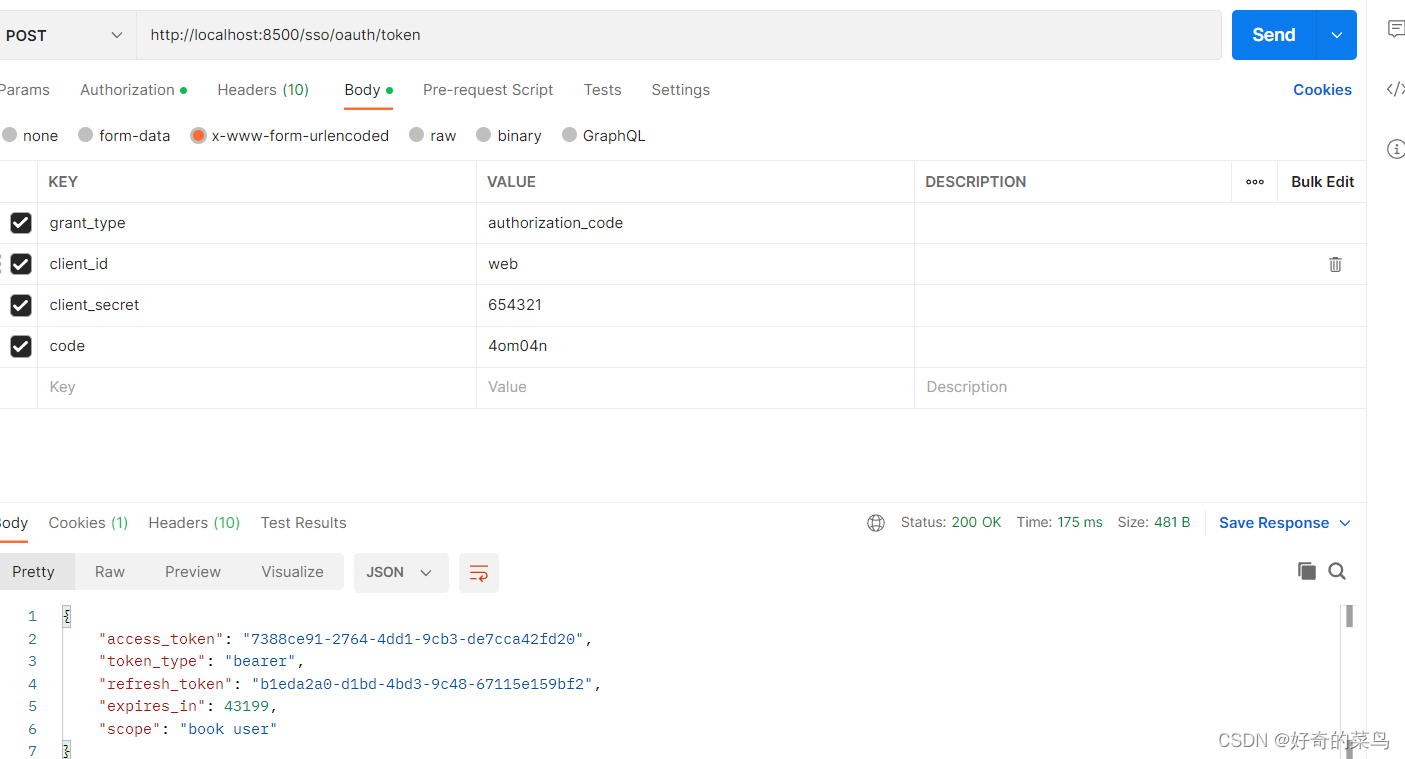Delete the client_id row using the trash icon
The height and width of the screenshot is (759, 1405).
[1335, 264]
